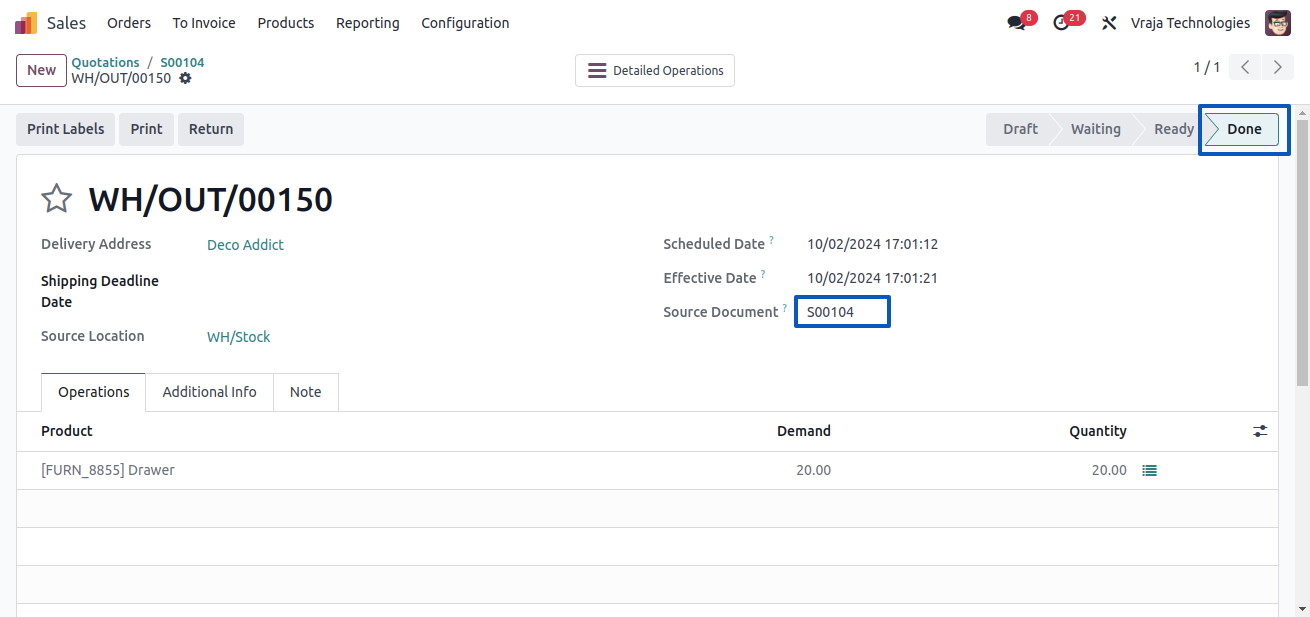Click the Detailed Operations button
Image resolution: width=1310 pixels, height=617 pixels.
[x=655, y=70]
